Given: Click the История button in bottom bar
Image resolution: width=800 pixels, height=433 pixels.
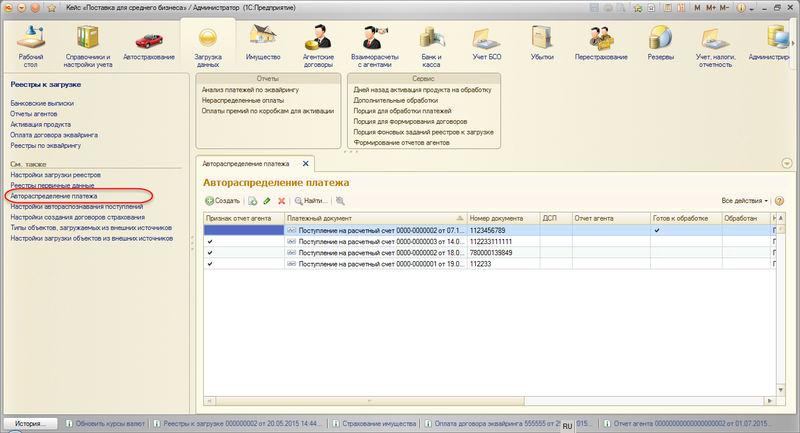Looking at the screenshot, I should click(x=30, y=423).
